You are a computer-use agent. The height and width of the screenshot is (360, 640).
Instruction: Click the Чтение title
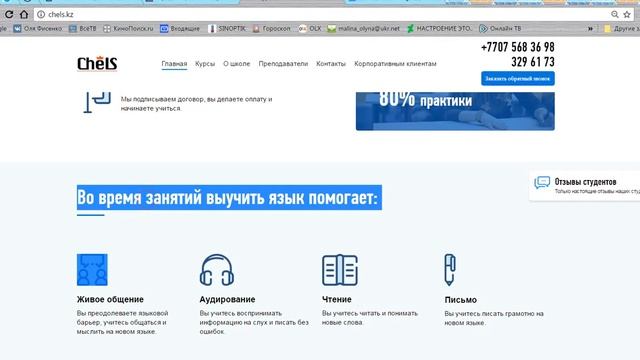click(337, 299)
